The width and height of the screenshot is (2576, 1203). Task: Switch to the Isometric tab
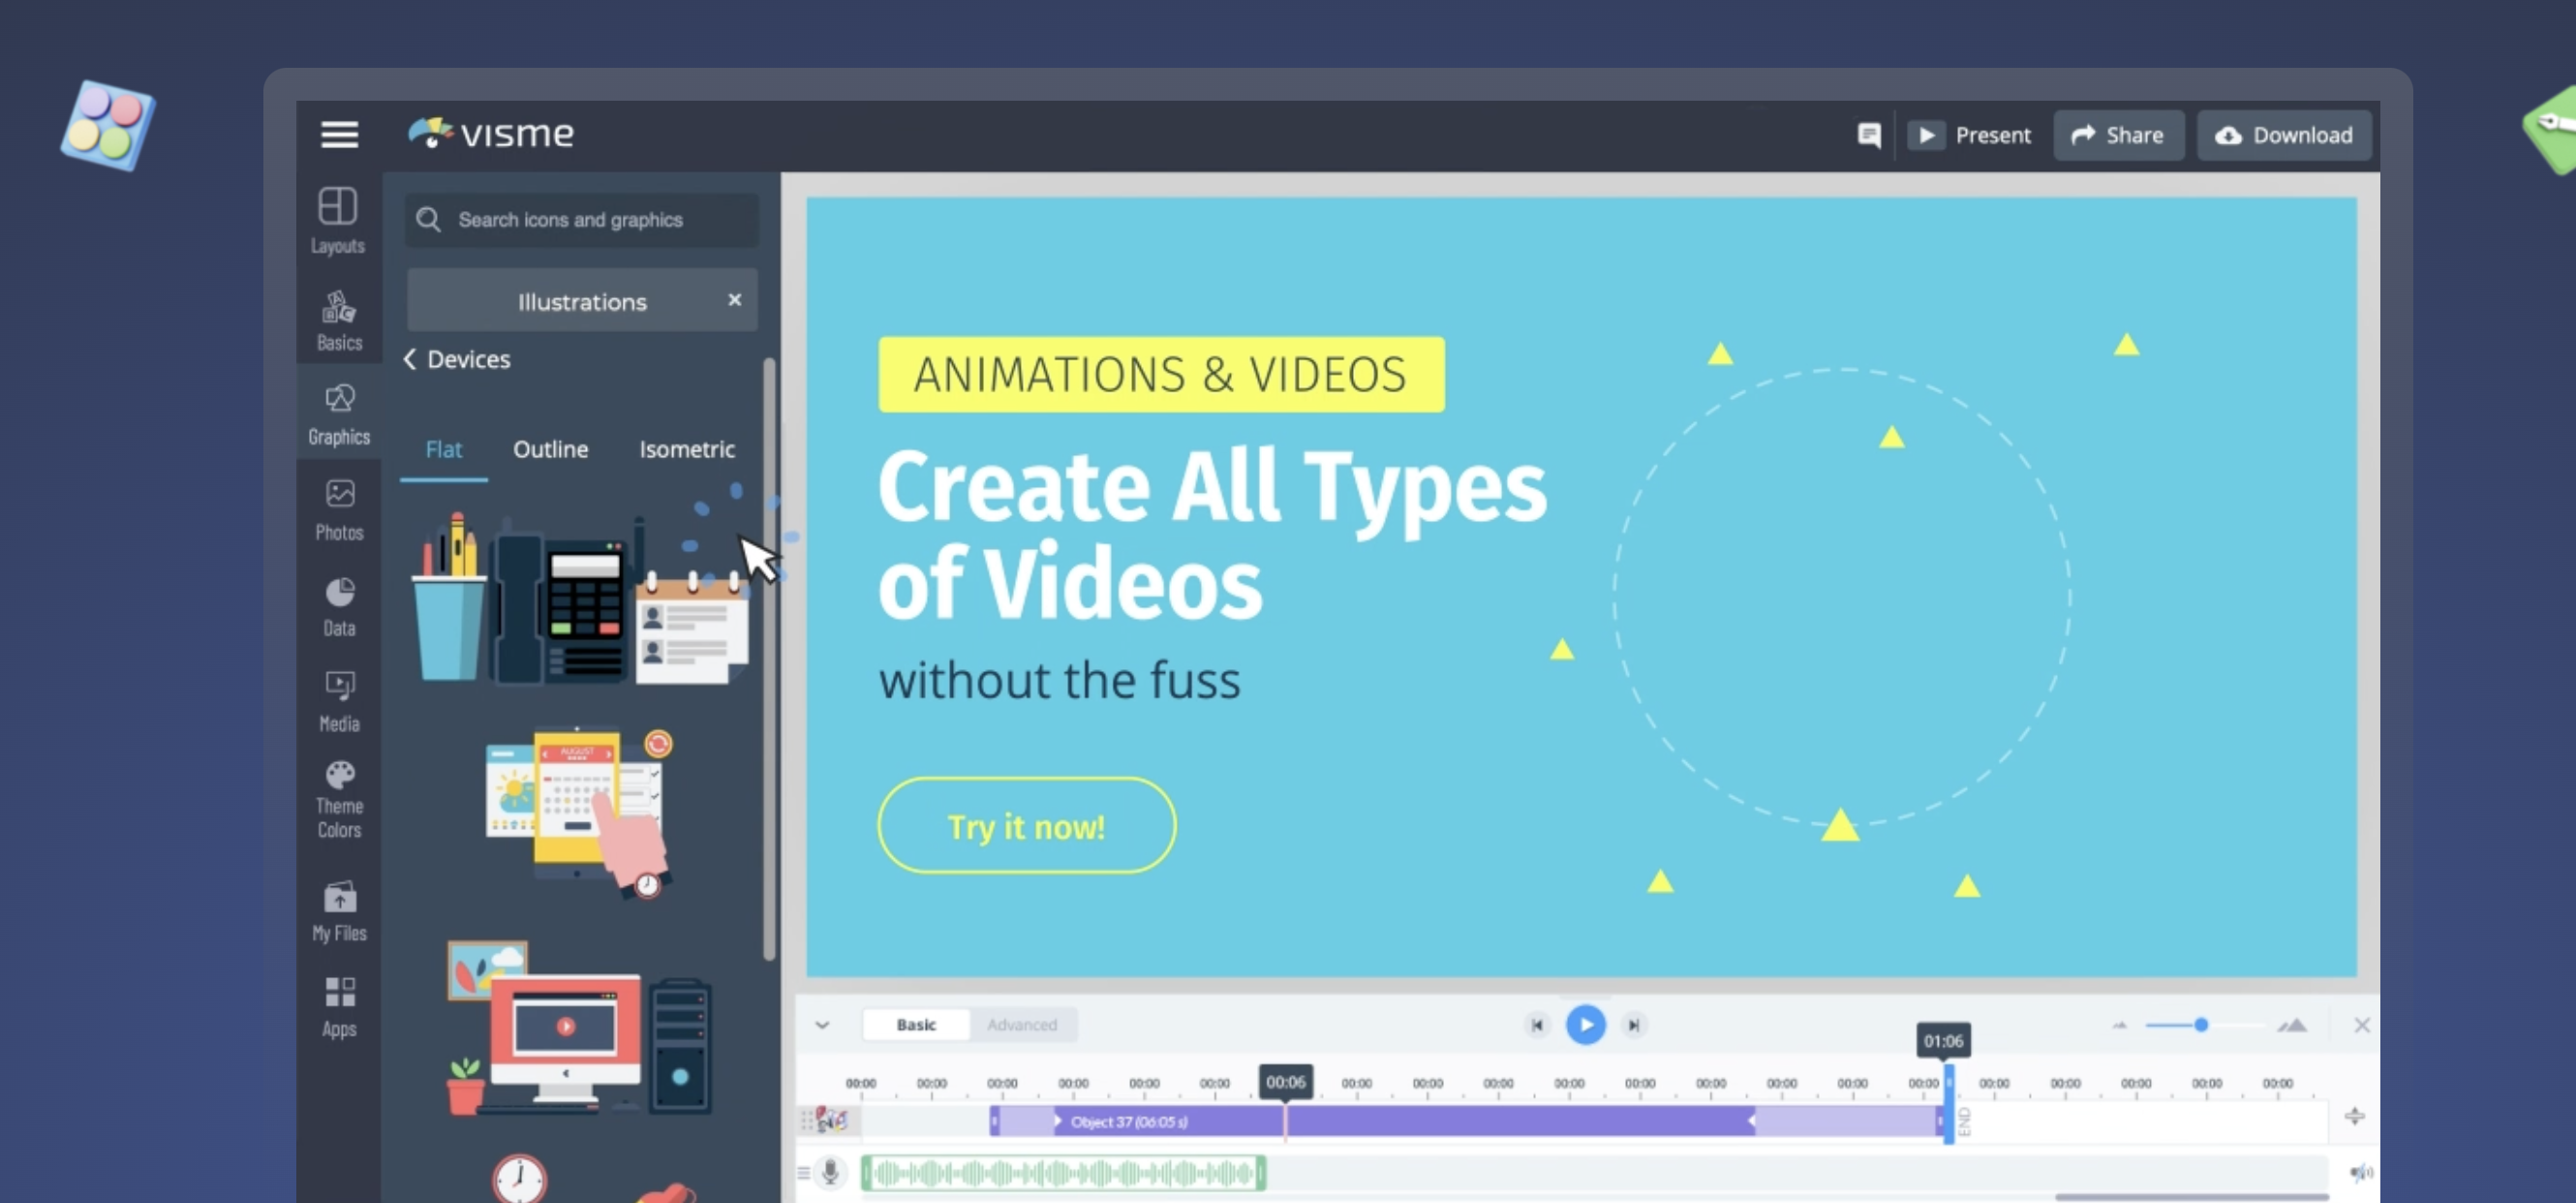[687, 450]
